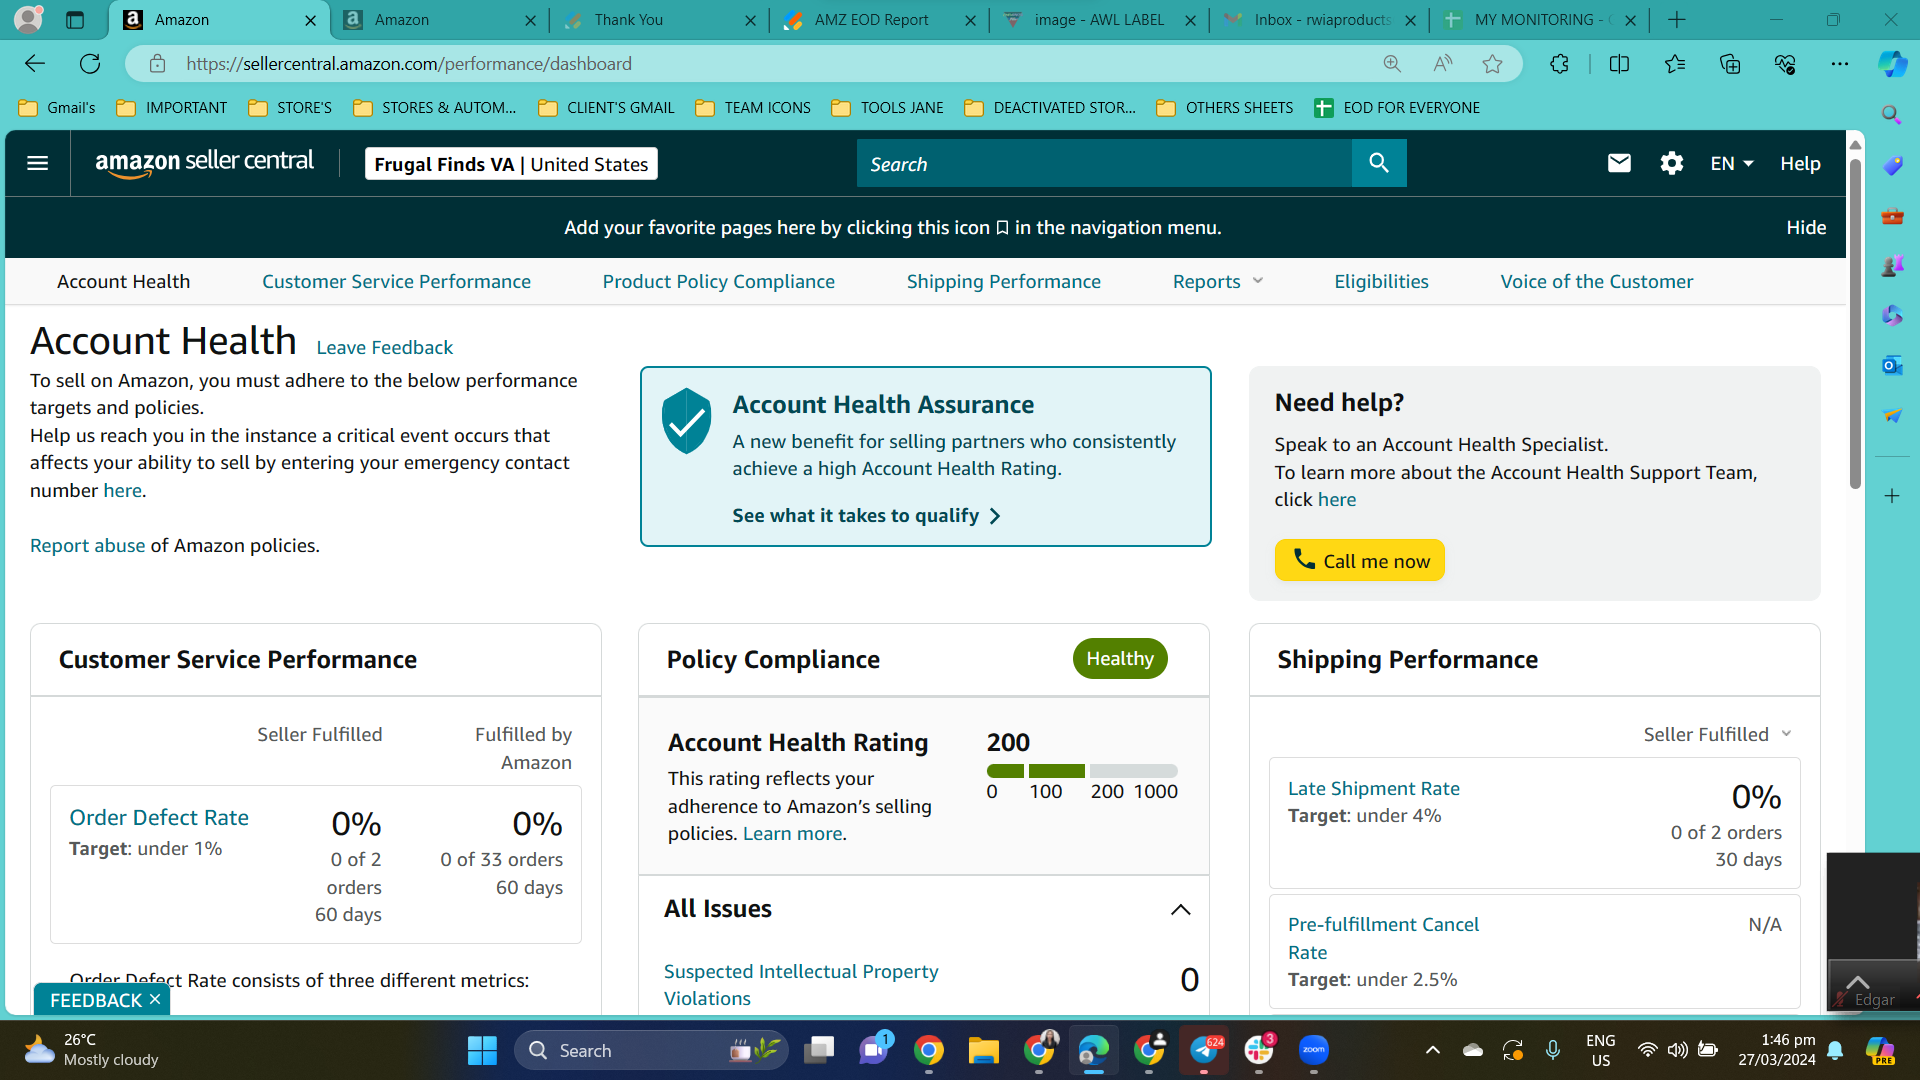Viewport: 1920px width, 1080px height.
Task: Open Edge settings and more menu
Action: click(1840, 64)
